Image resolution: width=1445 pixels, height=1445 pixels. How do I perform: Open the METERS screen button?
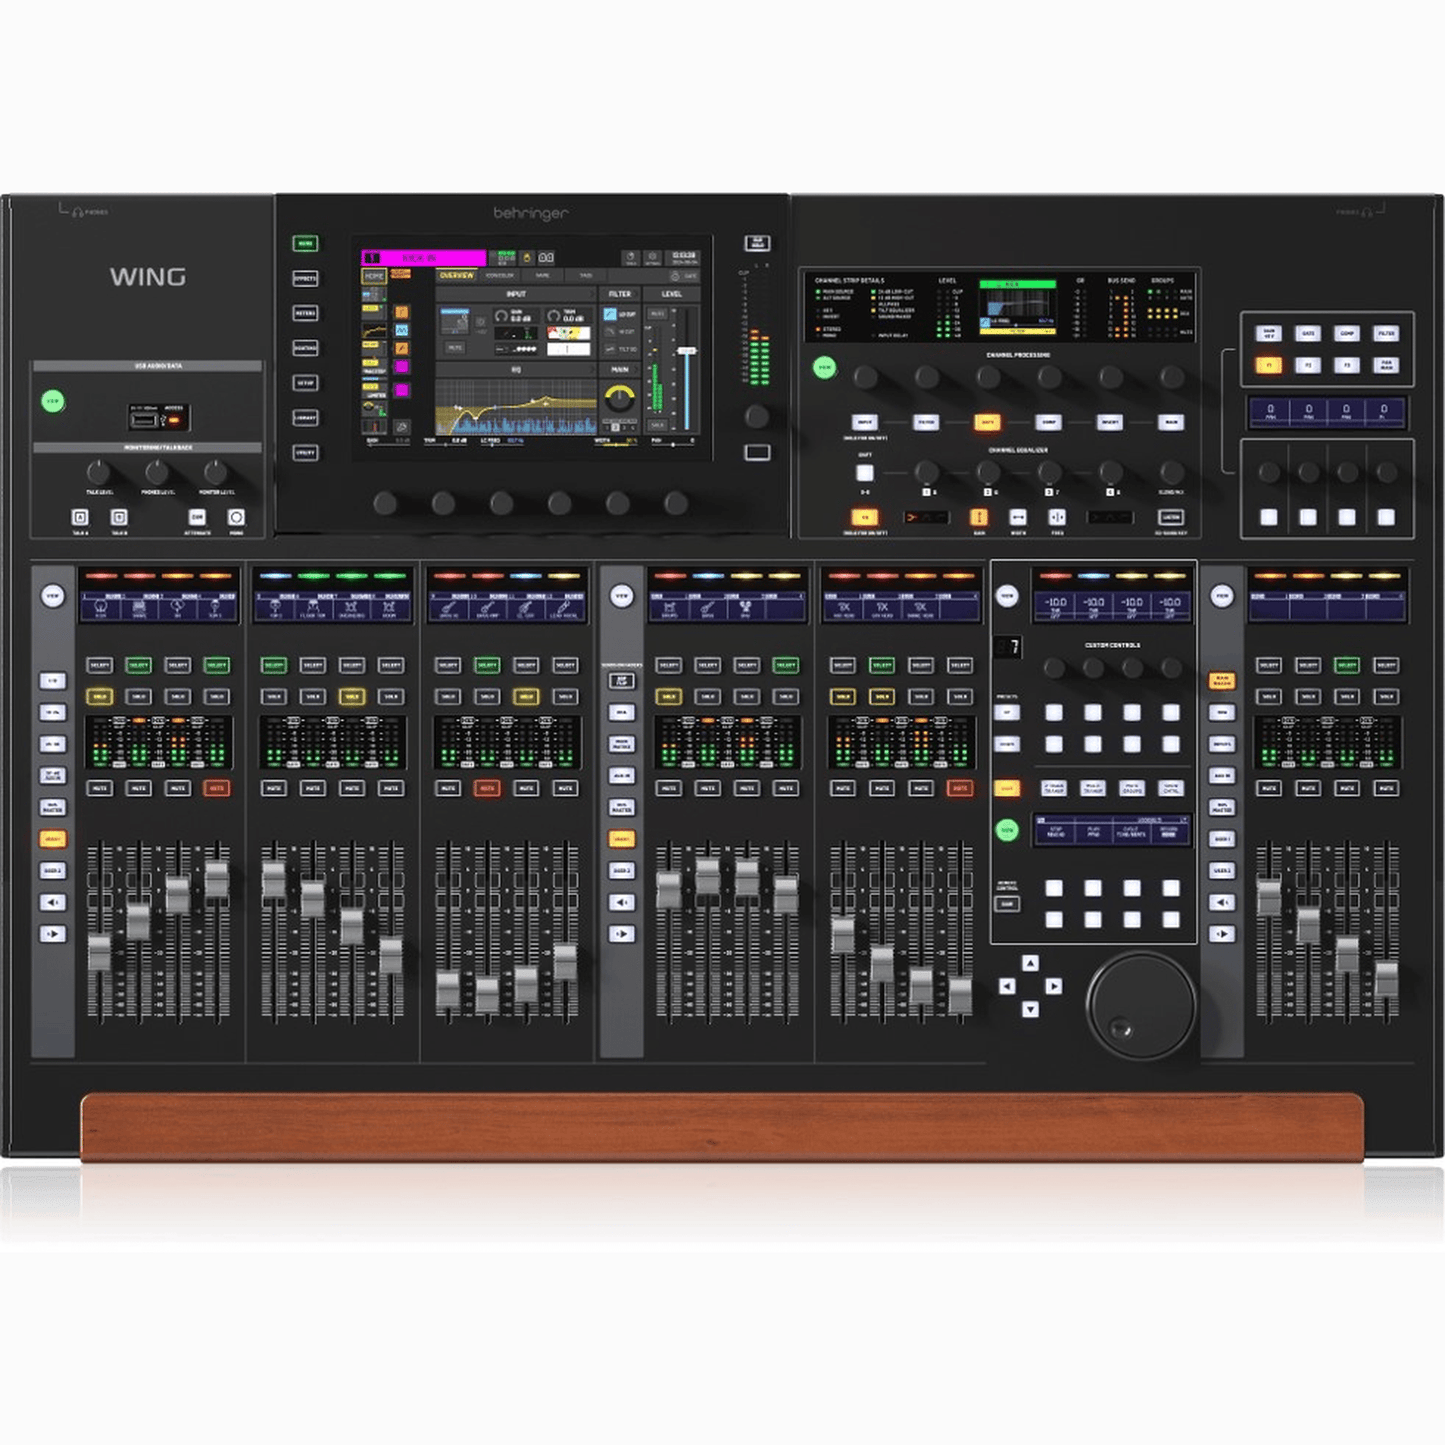(304, 313)
